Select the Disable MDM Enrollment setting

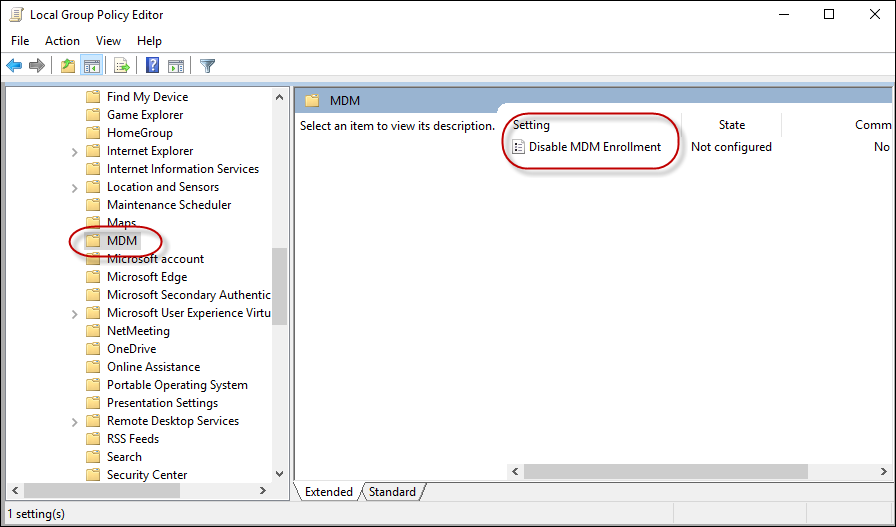pos(594,147)
